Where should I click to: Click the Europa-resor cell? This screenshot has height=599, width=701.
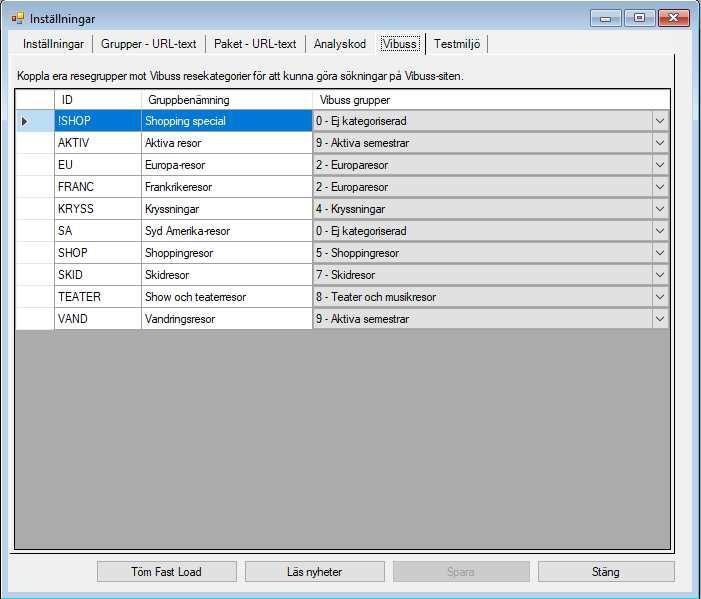(227, 165)
